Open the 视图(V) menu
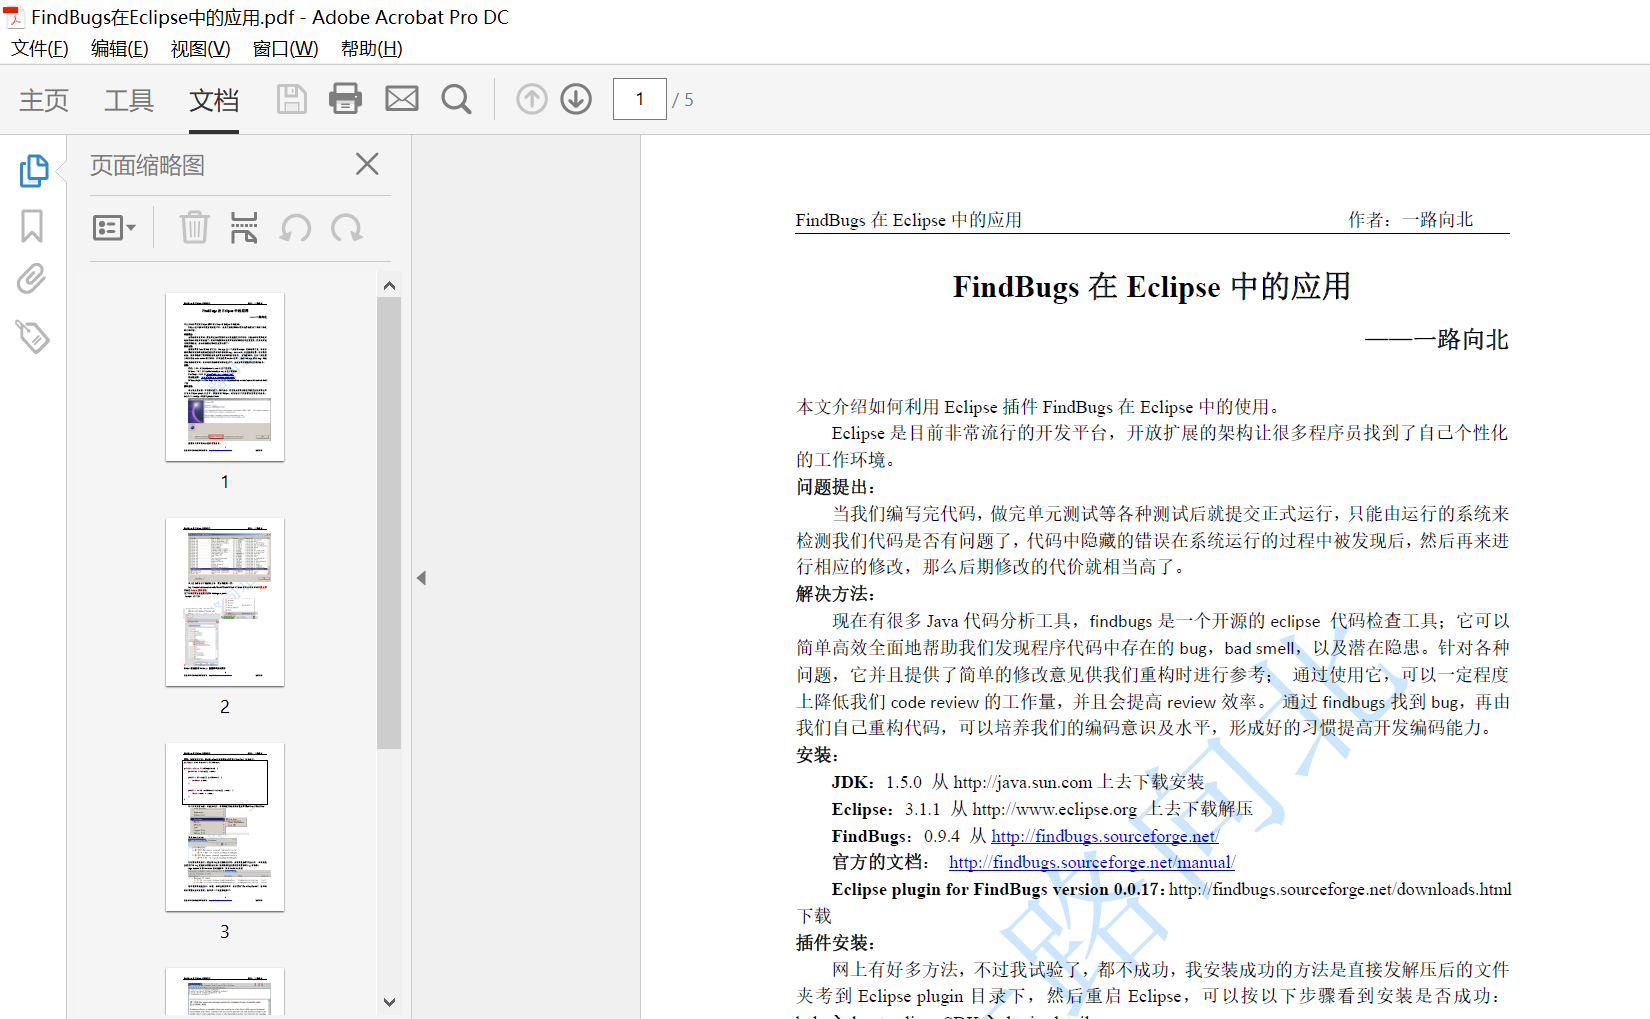Image resolution: width=1650 pixels, height=1019 pixels. (x=201, y=48)
